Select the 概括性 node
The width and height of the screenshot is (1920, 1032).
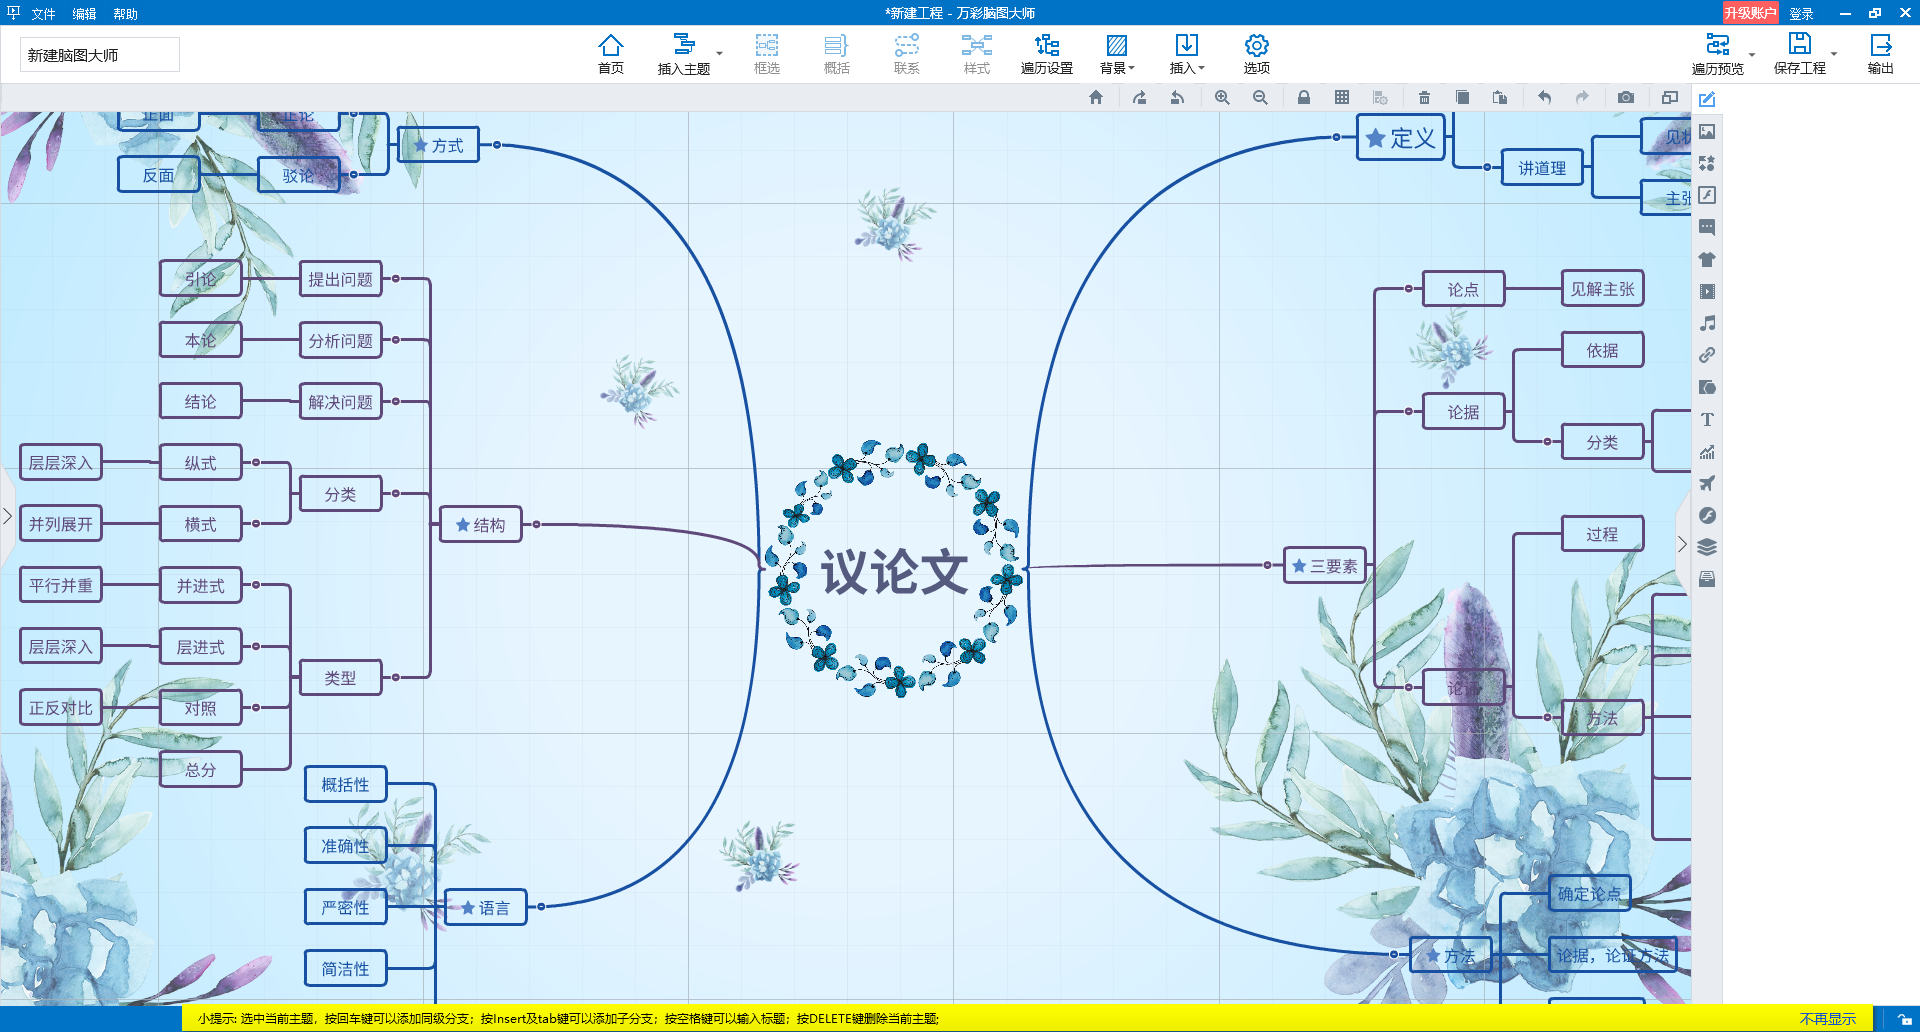(x=345, y=785)
